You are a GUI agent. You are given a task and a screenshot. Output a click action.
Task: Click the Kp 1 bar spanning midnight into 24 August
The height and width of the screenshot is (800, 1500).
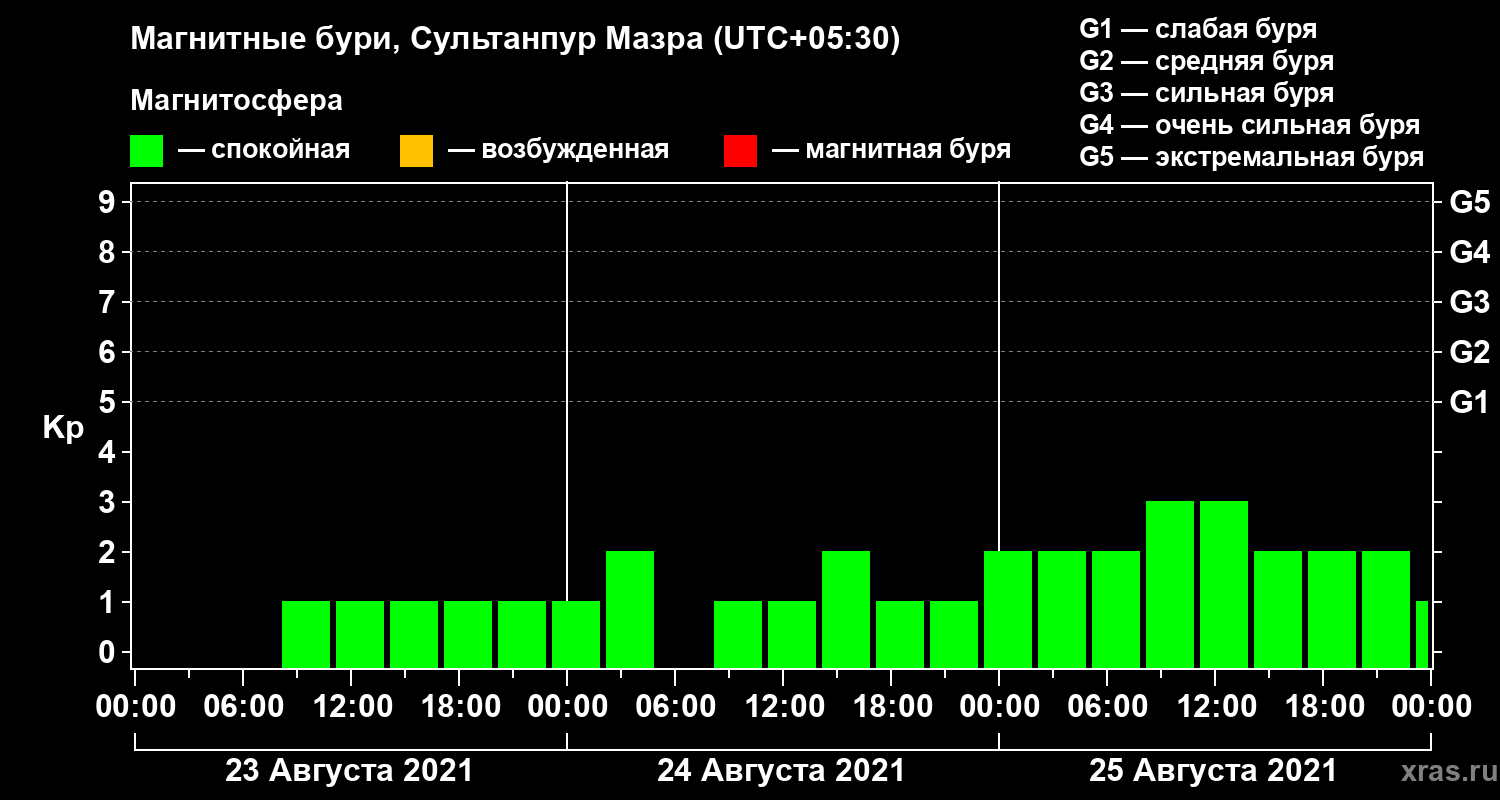point(576,634)
